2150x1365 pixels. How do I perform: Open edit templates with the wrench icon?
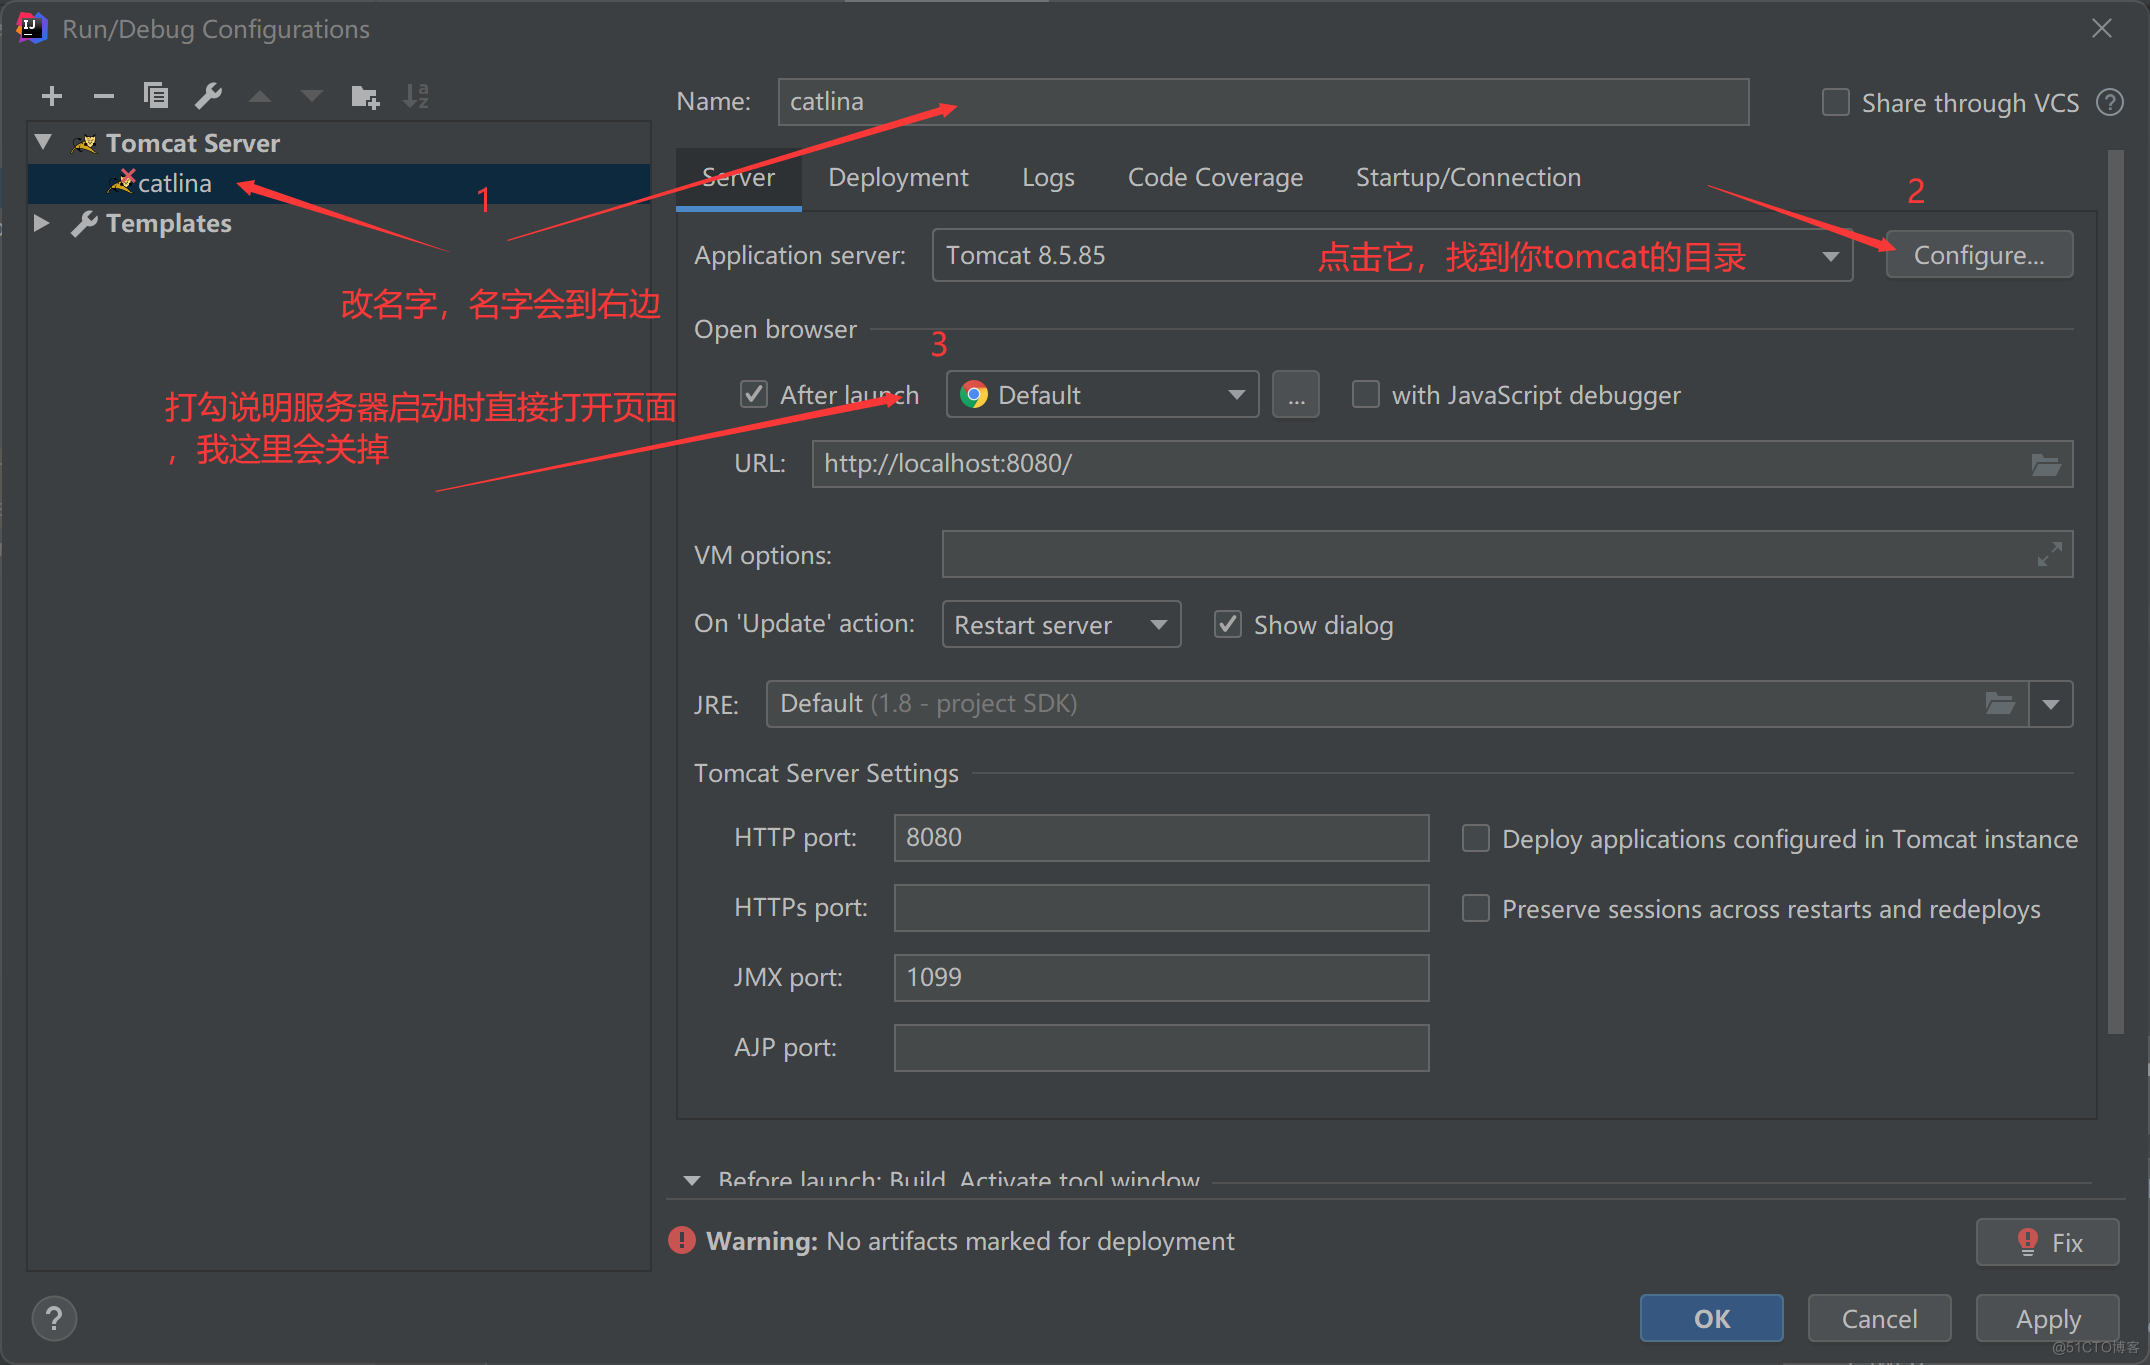[x=208, y=96]
